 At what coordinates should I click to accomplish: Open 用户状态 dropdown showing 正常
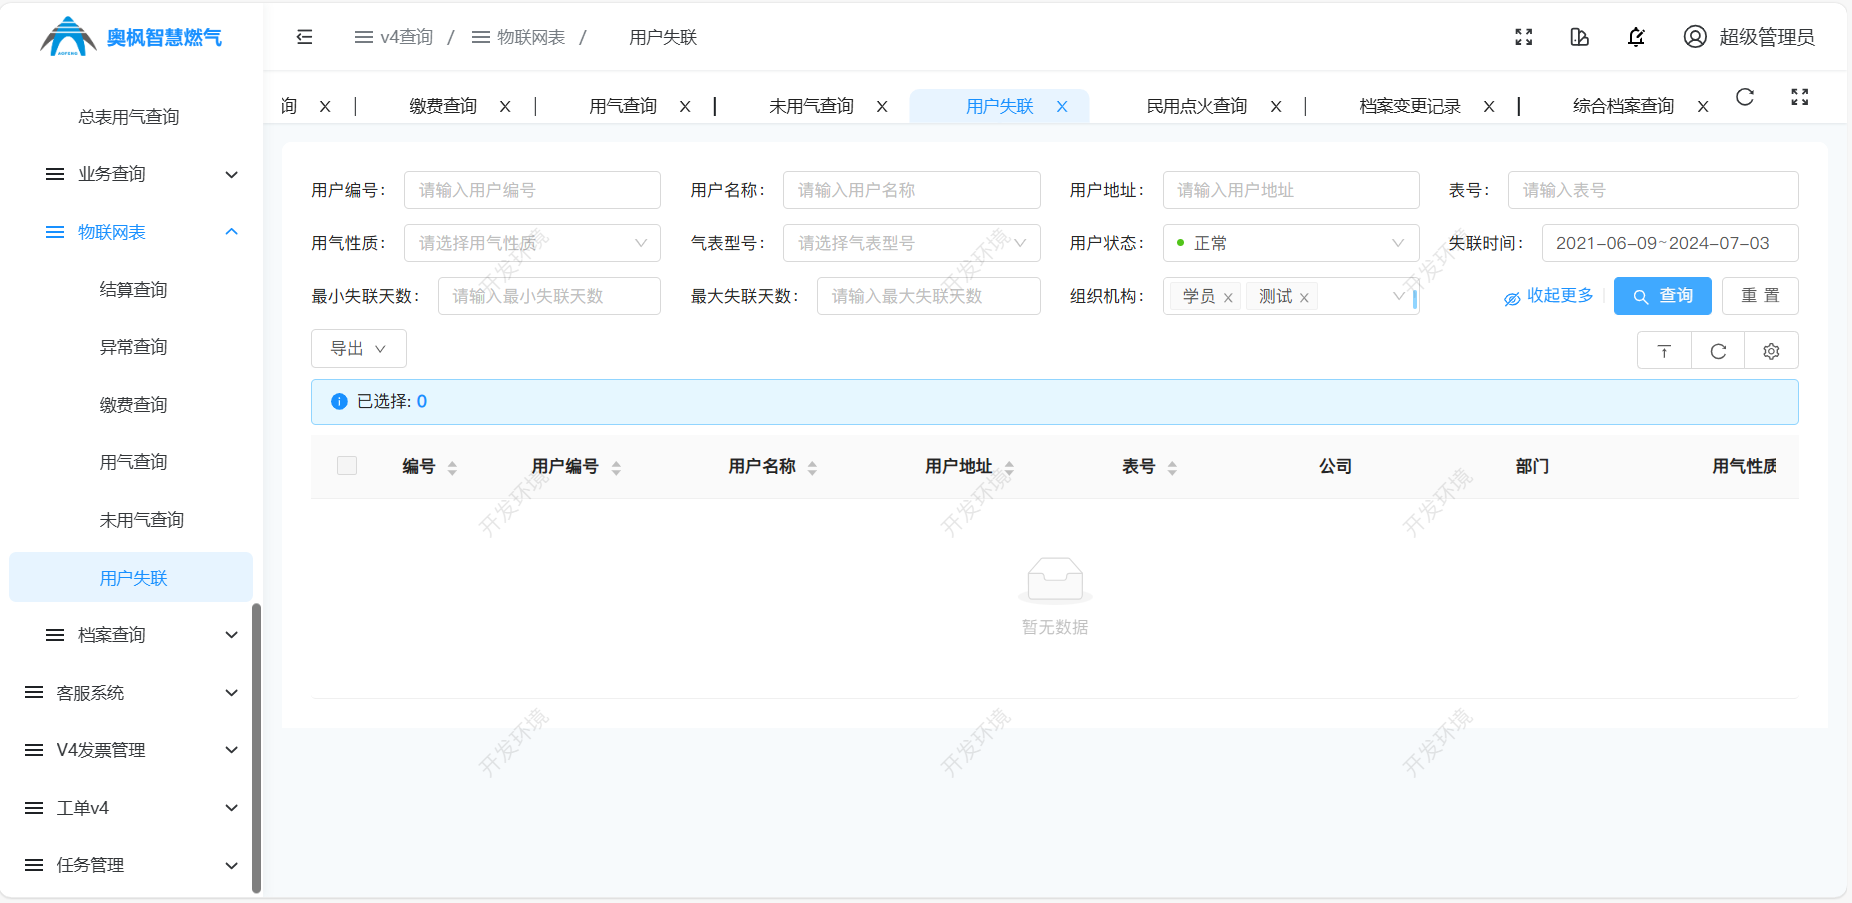pos(1291,243)
